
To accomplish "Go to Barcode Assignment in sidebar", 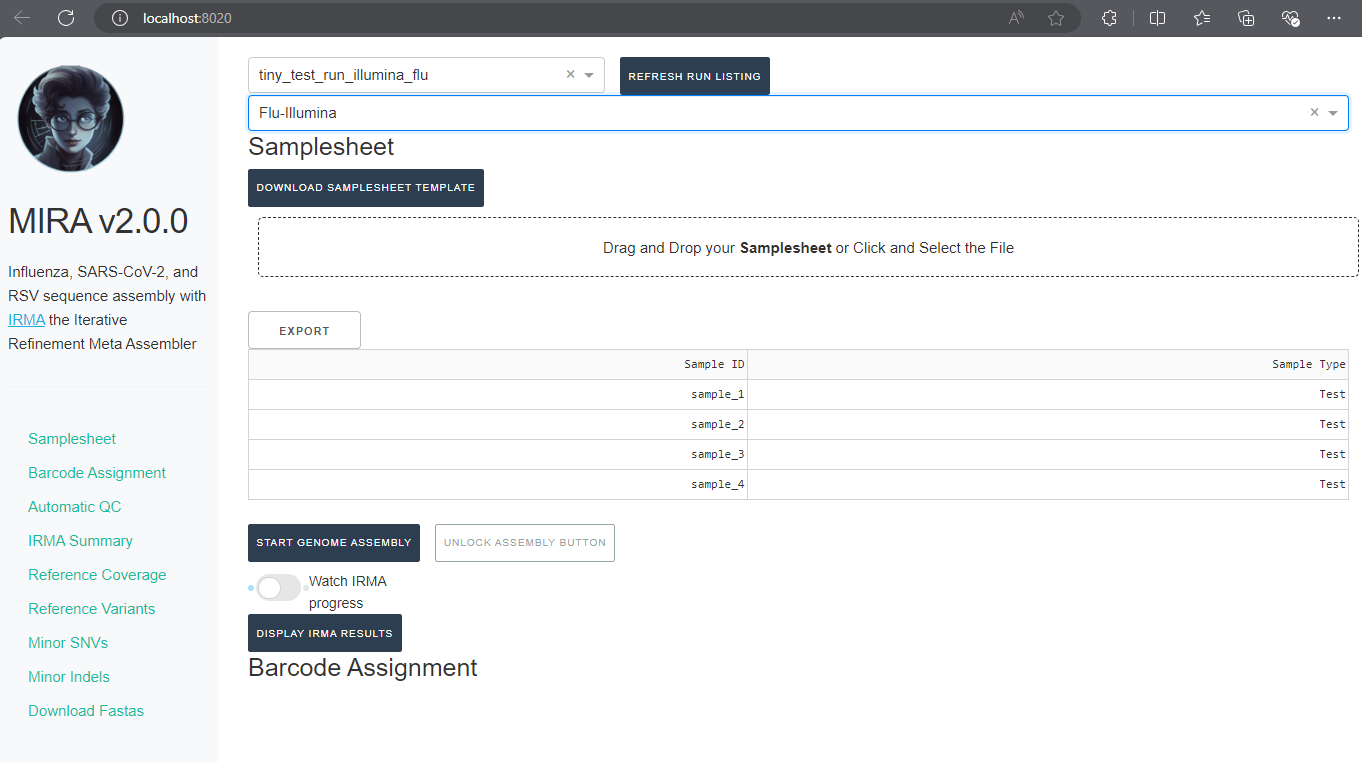I will pos(97,473).
